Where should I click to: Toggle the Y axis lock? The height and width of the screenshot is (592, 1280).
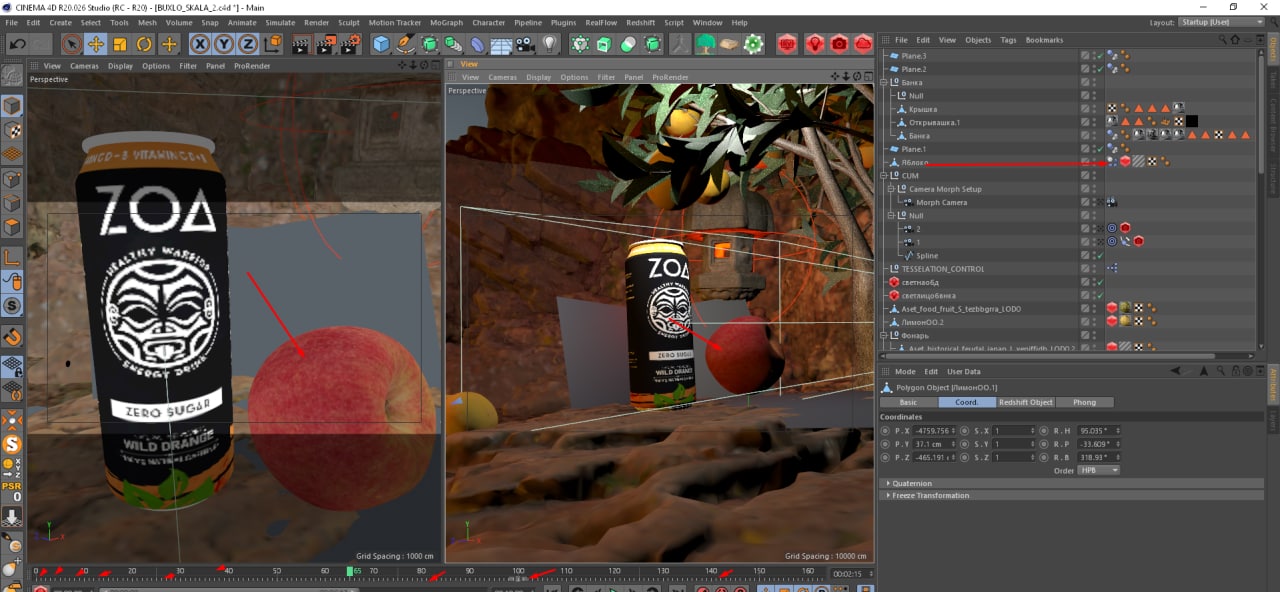point(223,44)
